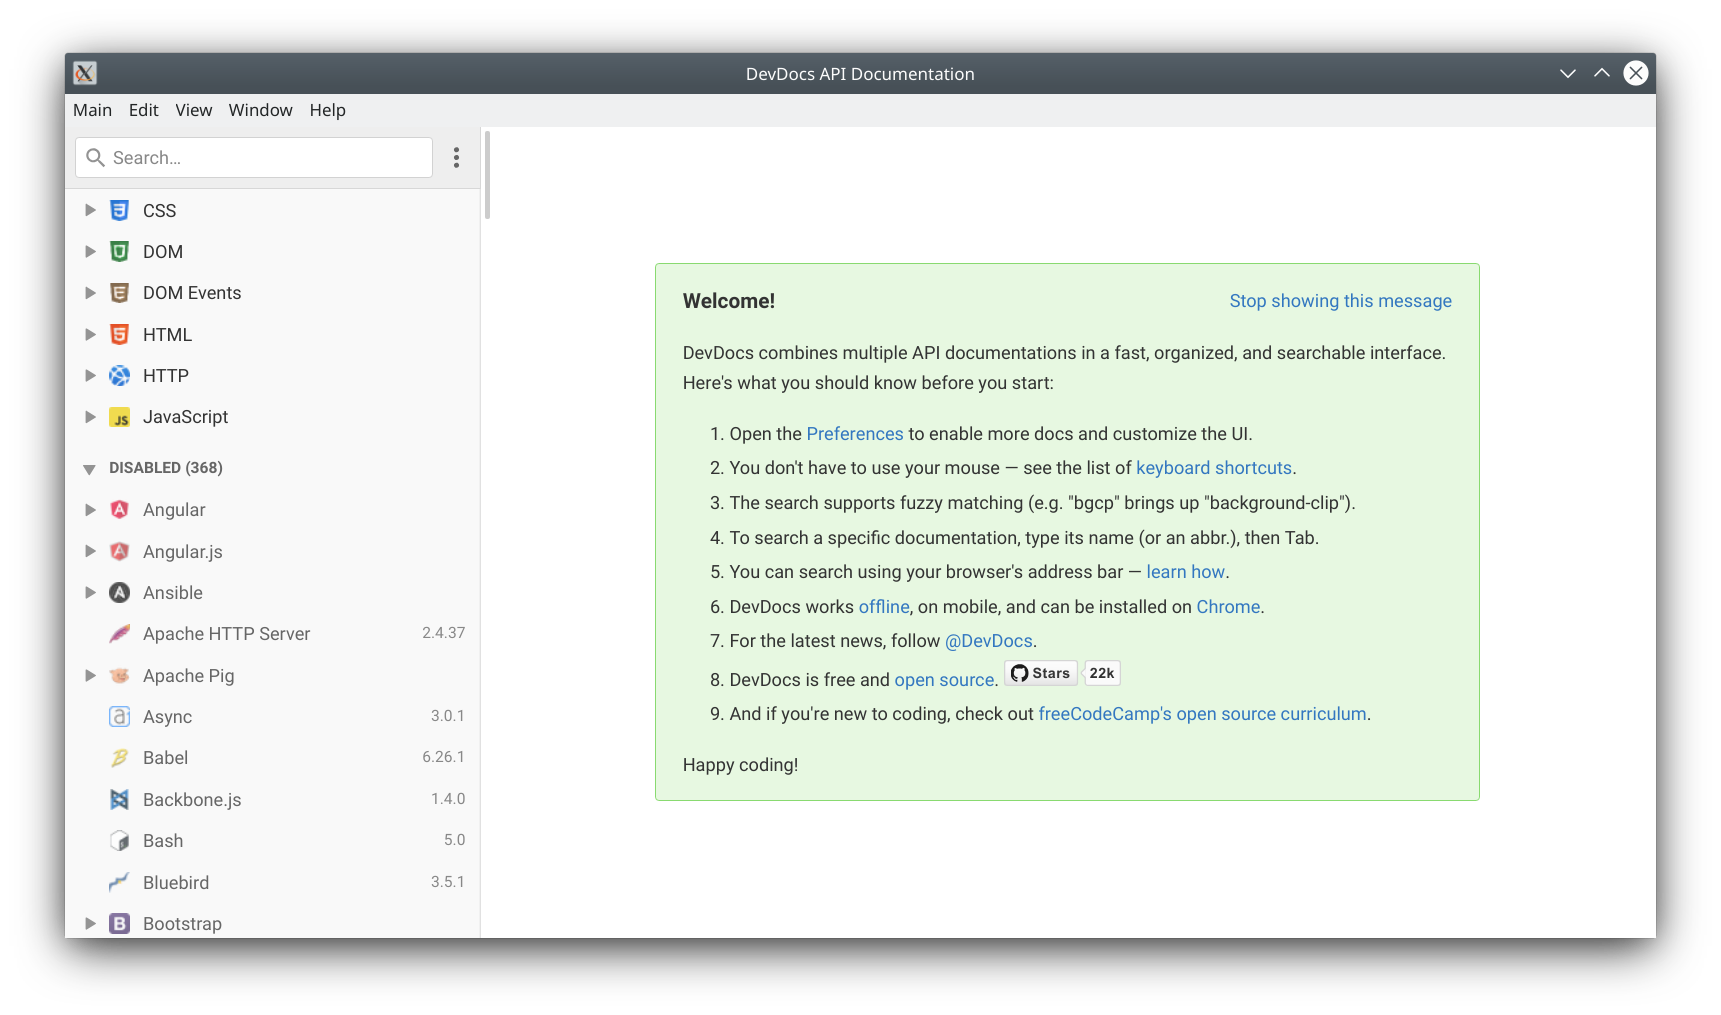Click the HTTP globe icon
The image size is (1721, 1015).
point(119,375)
